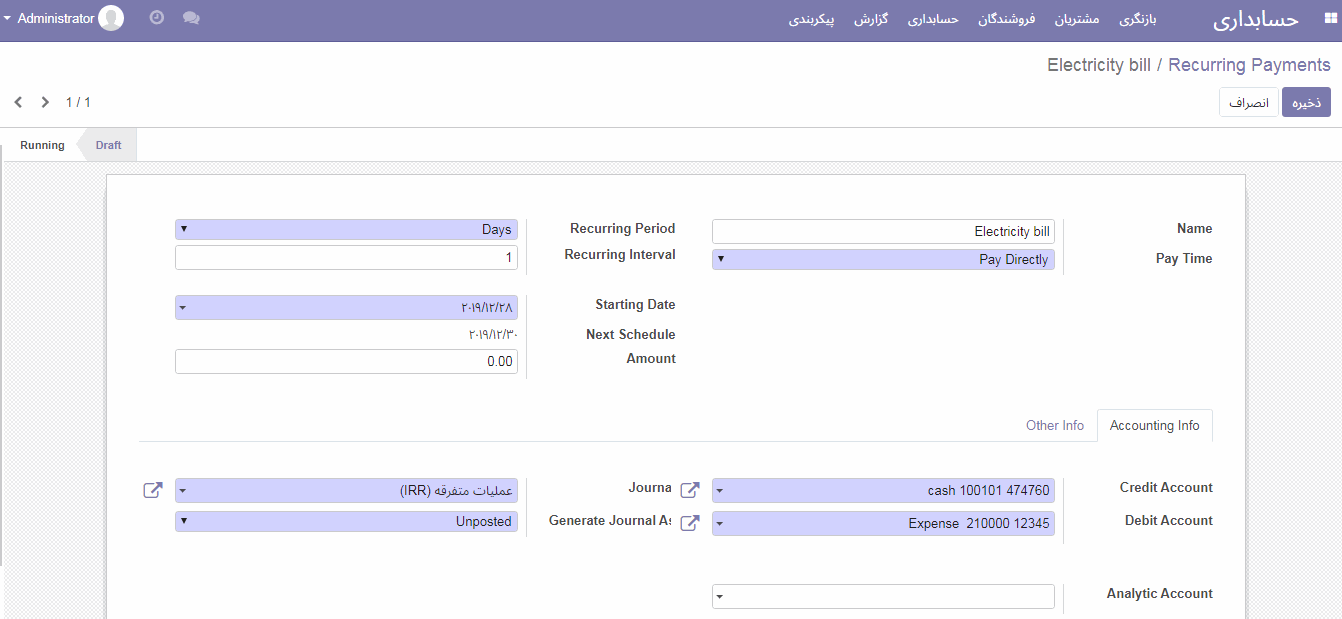Open external link for Debit Account
This screenshot has width=1342, height=619.
(x=690, y=523)
